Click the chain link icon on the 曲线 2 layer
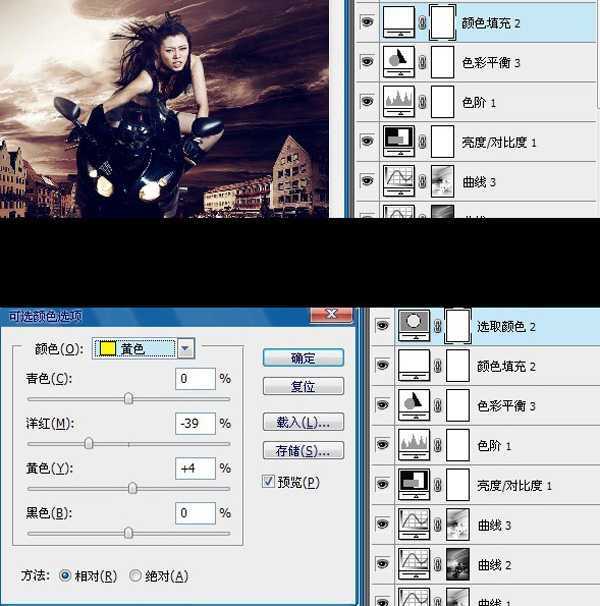 [438, 562]
